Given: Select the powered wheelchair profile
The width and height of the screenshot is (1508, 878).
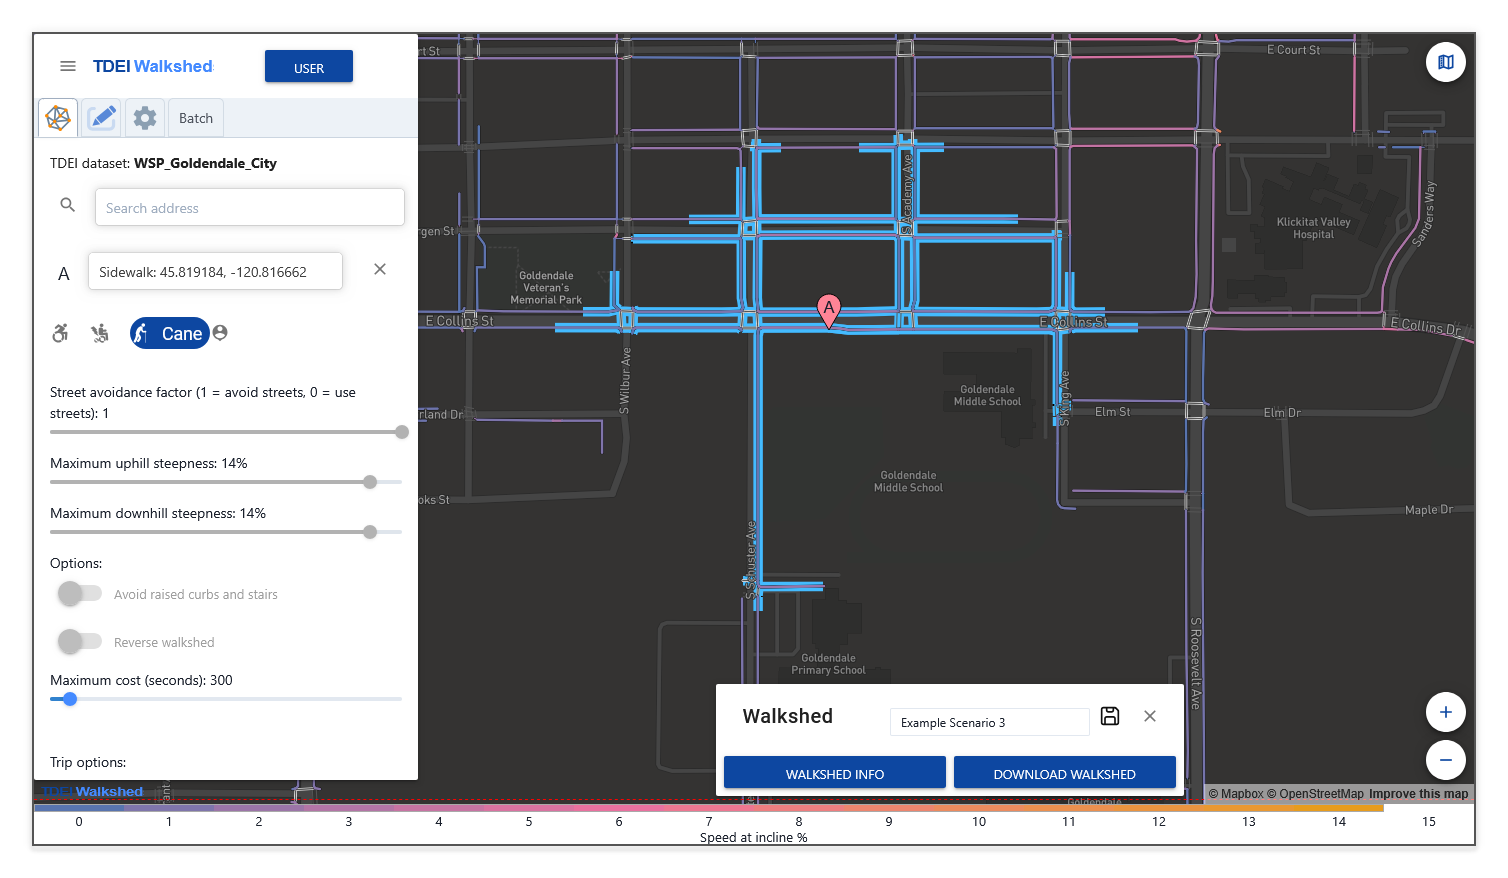Looking at the screenshot, I should [x=100, y=333].
